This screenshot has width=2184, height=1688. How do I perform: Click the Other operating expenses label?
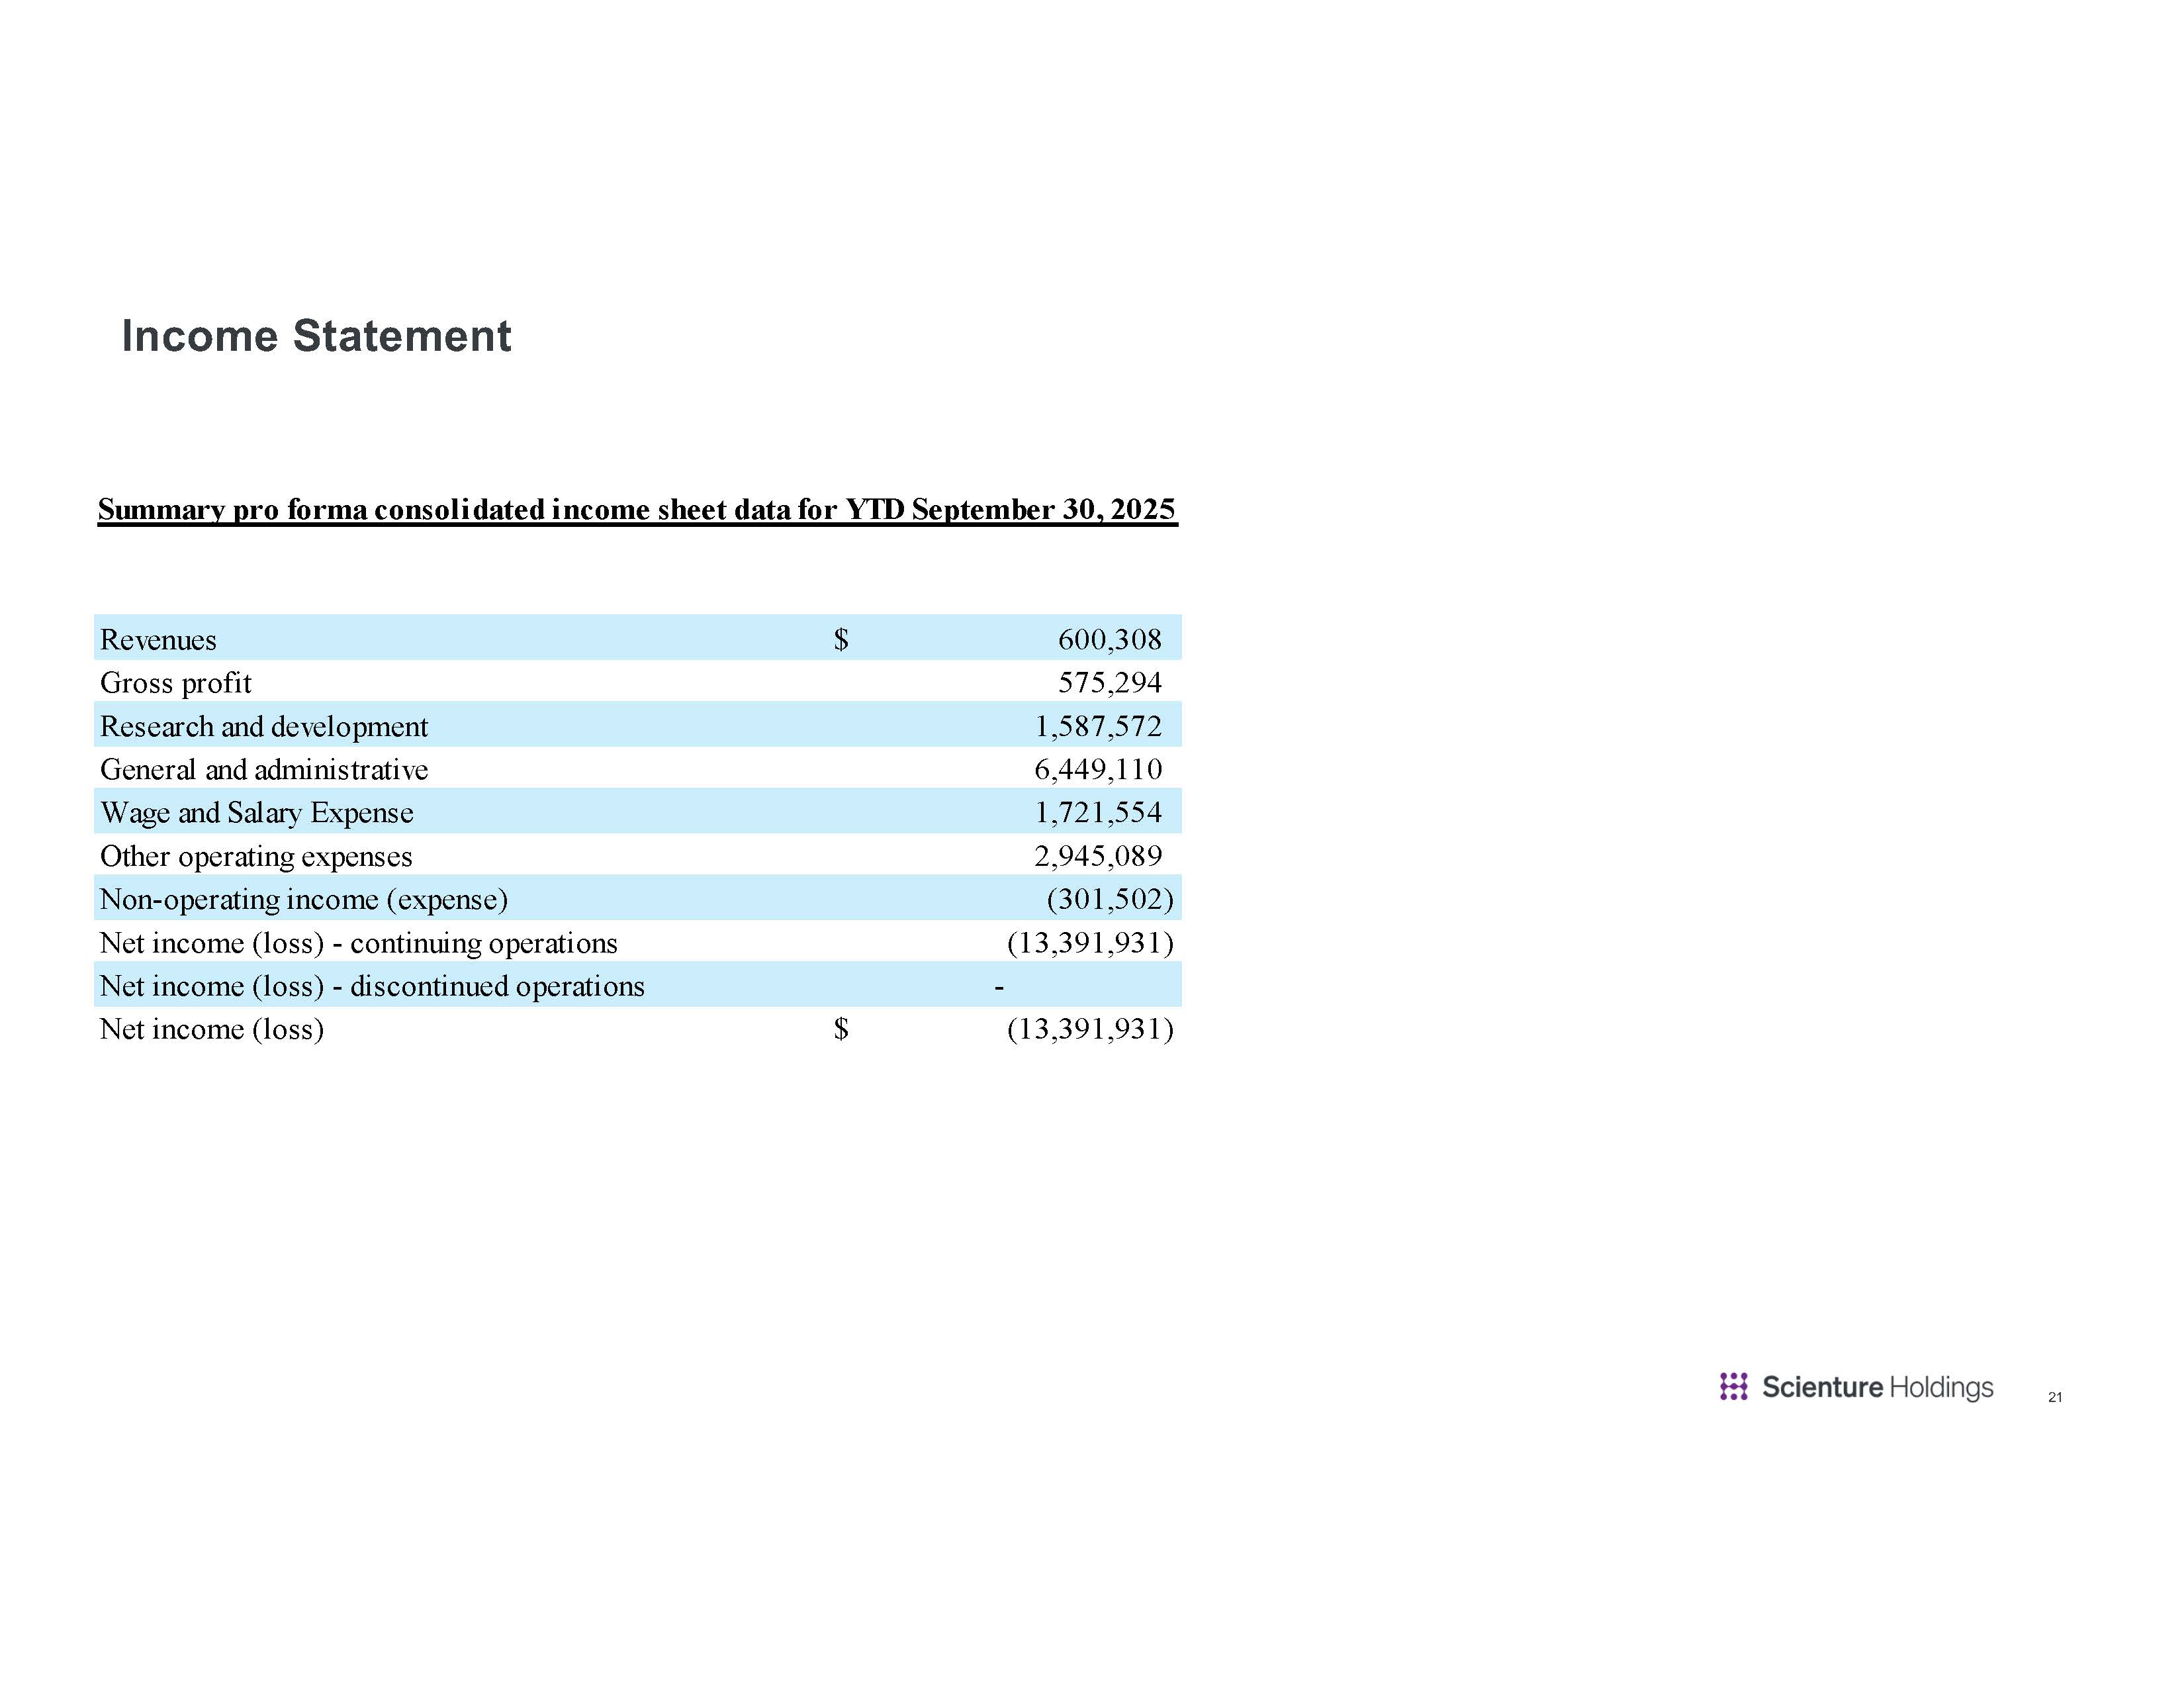pyautogui.click(x=256, y=856)
